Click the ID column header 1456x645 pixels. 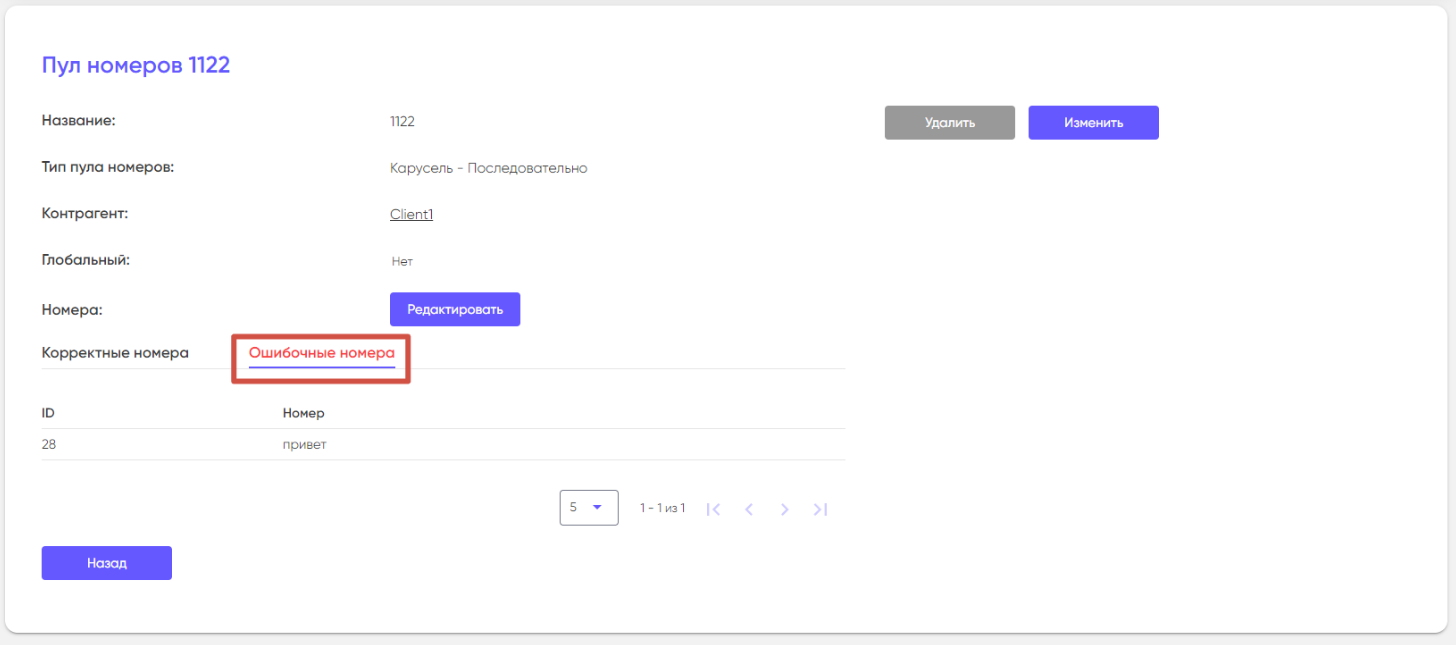[x=48, y=413]
